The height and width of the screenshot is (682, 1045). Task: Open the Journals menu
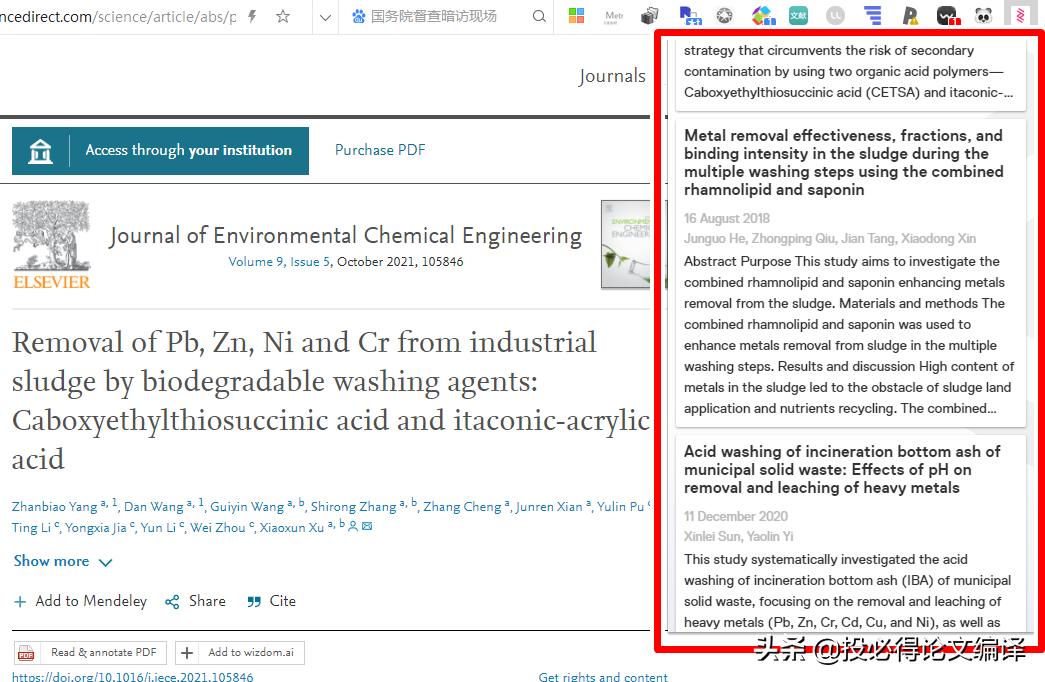612,75
